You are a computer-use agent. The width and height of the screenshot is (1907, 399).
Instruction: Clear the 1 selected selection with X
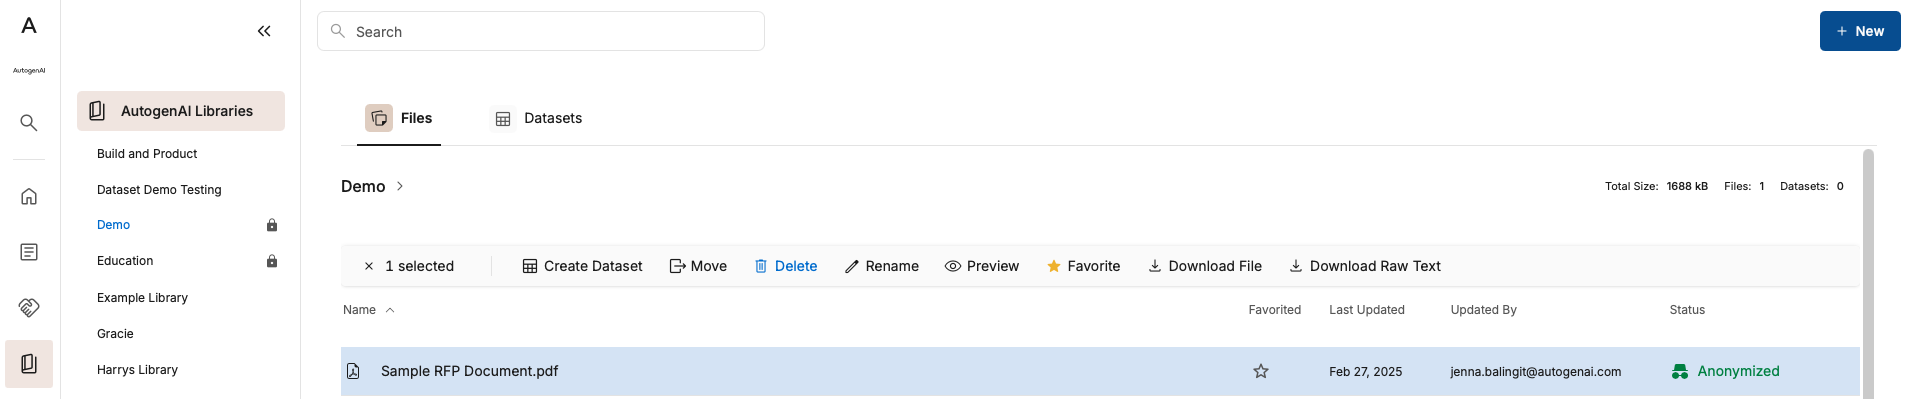point(369,266)
